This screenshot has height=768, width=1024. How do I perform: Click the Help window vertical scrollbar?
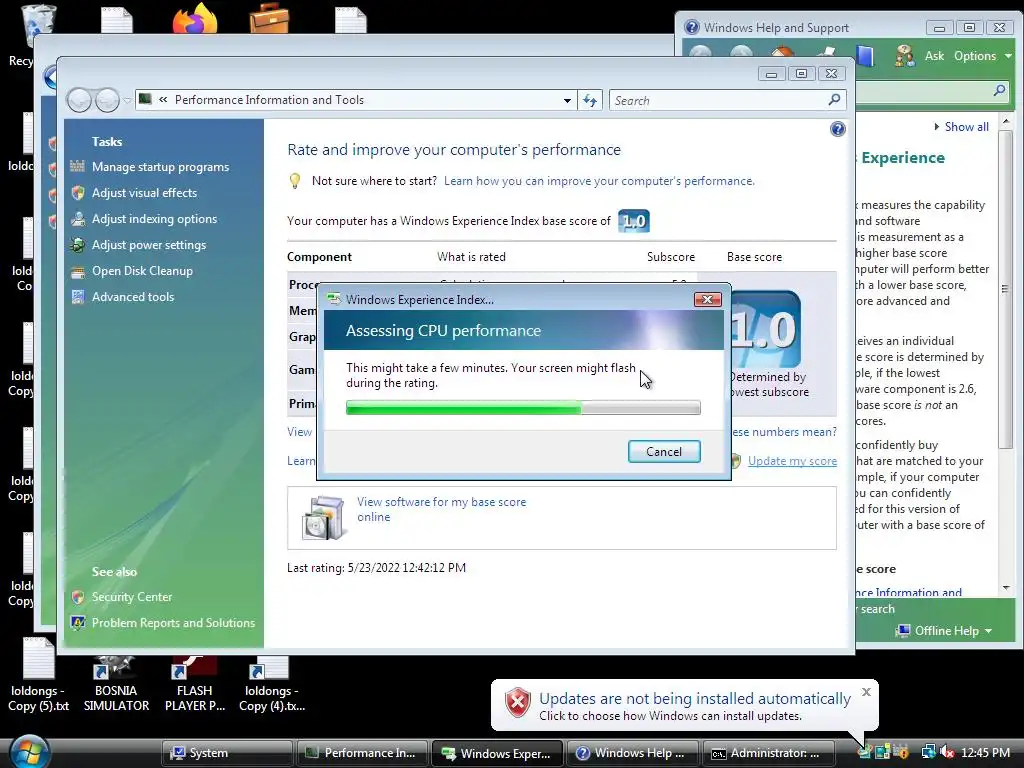click(1005, 287)
